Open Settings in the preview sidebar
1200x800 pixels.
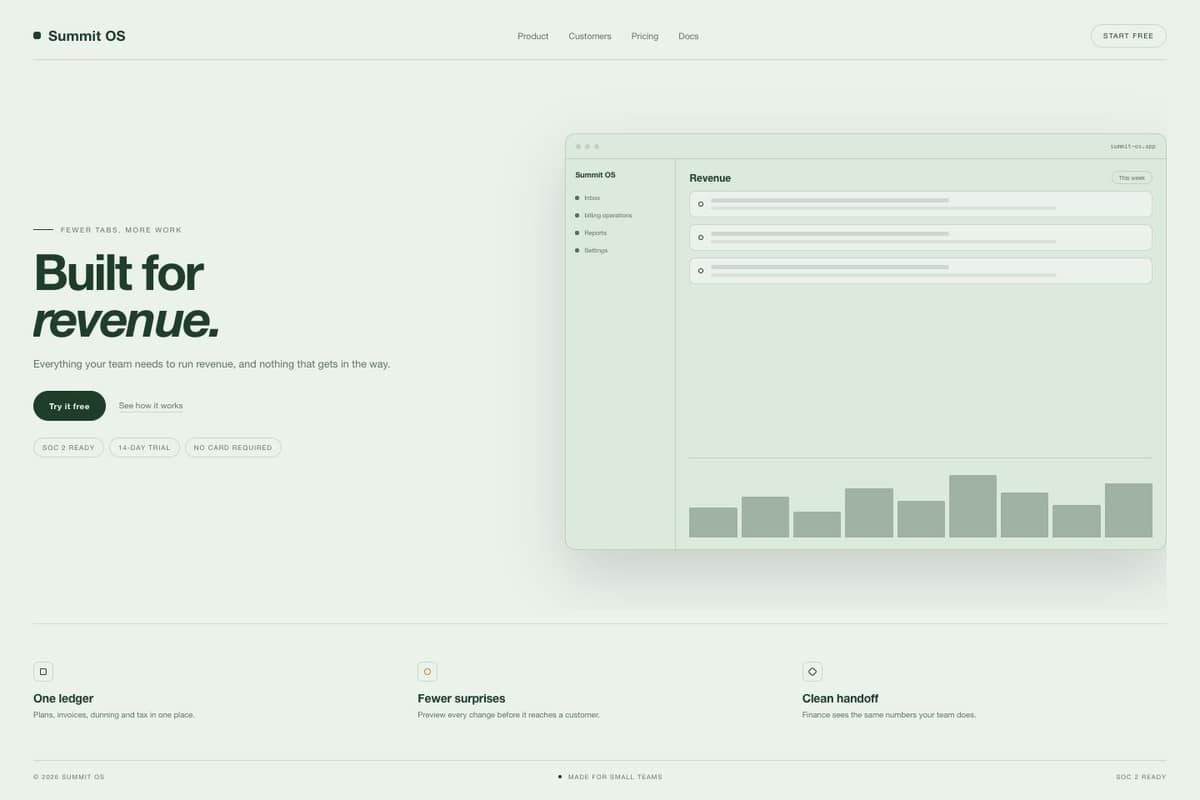[591, 250]
